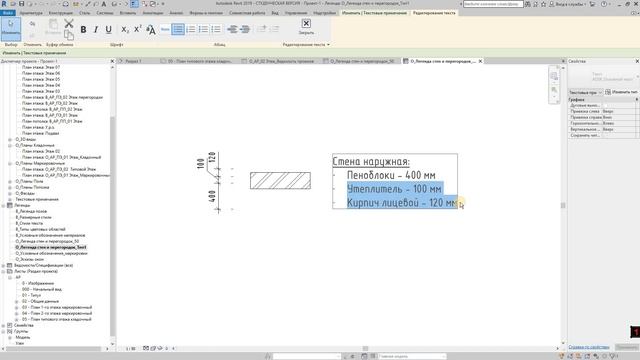
Task: Open the Insert ribbon tab
Action: [128, 13]
